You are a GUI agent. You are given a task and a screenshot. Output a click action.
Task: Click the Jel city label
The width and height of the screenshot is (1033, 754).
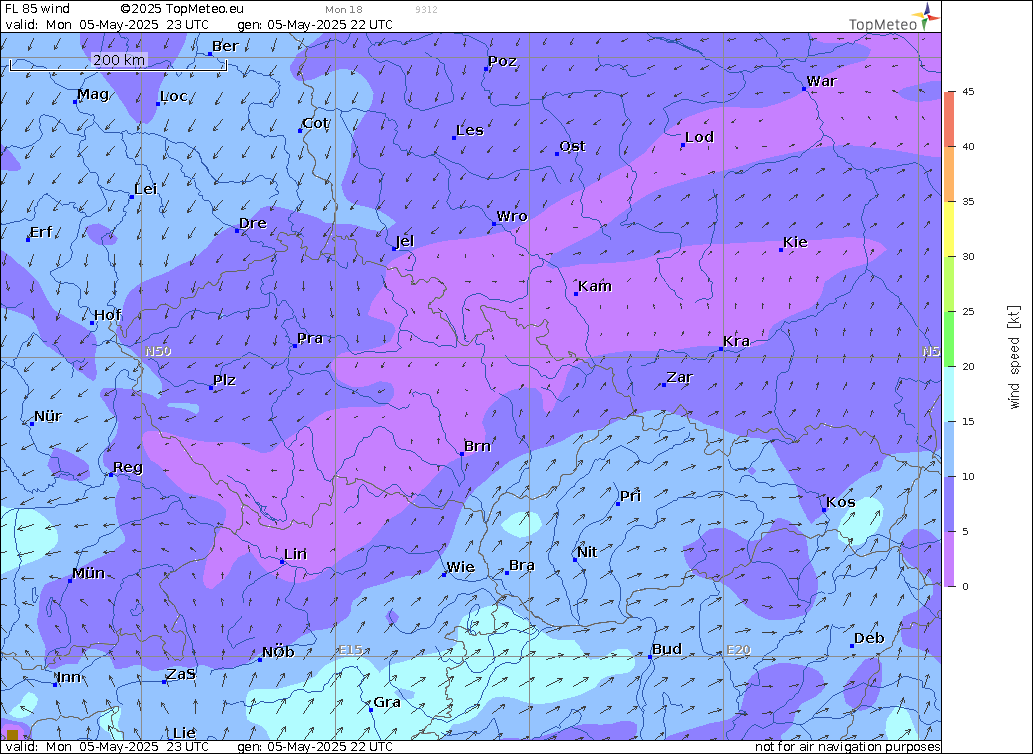[405, 241]
